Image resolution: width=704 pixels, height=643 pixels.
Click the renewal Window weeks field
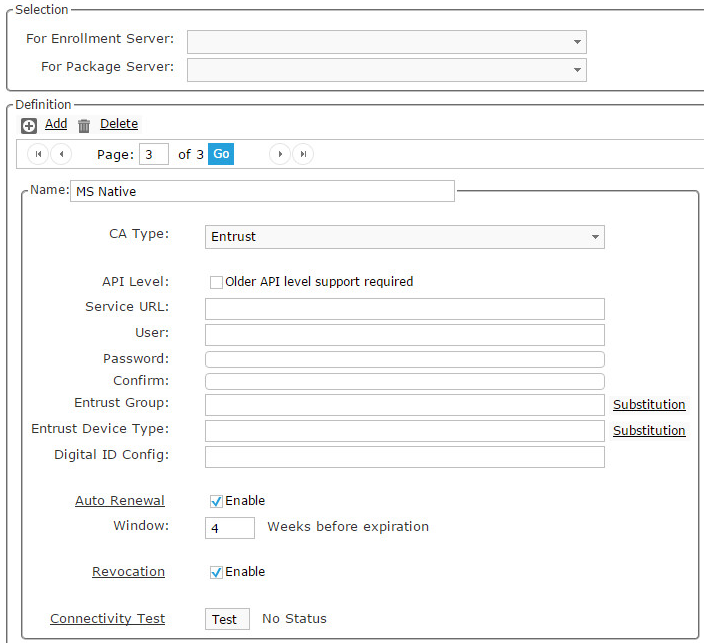[x=230, y=528]
